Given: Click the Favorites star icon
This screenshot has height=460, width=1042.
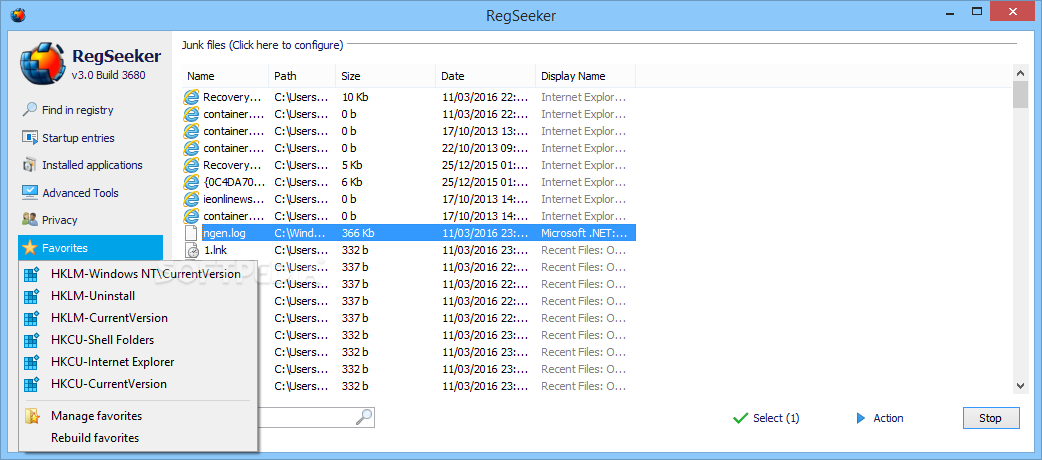Looking at the screenshot, I should (x=29, y=248).
